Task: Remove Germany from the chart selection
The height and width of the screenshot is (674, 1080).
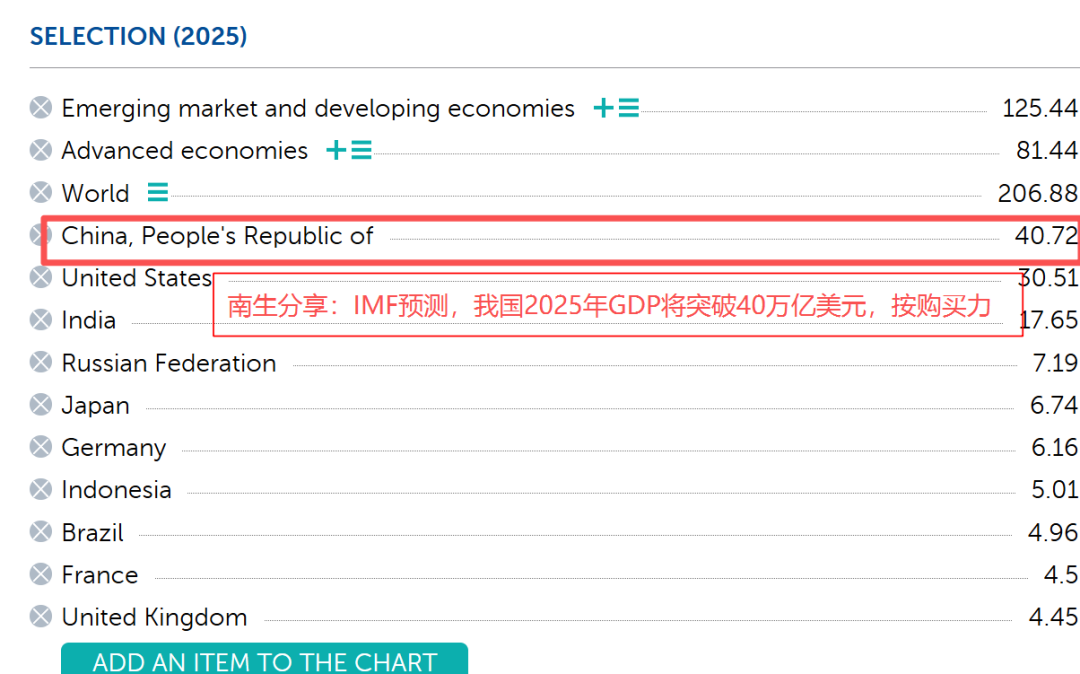Action: click(40, 448)
